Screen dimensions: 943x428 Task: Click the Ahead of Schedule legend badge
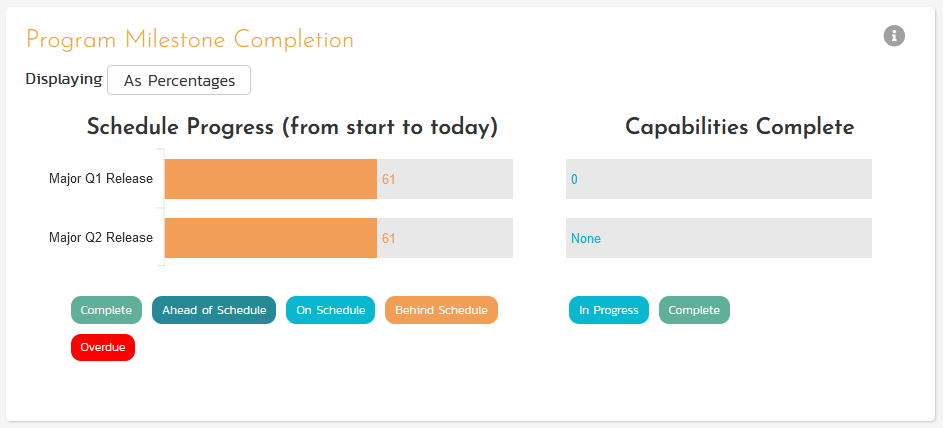click(x=214, y=310)
